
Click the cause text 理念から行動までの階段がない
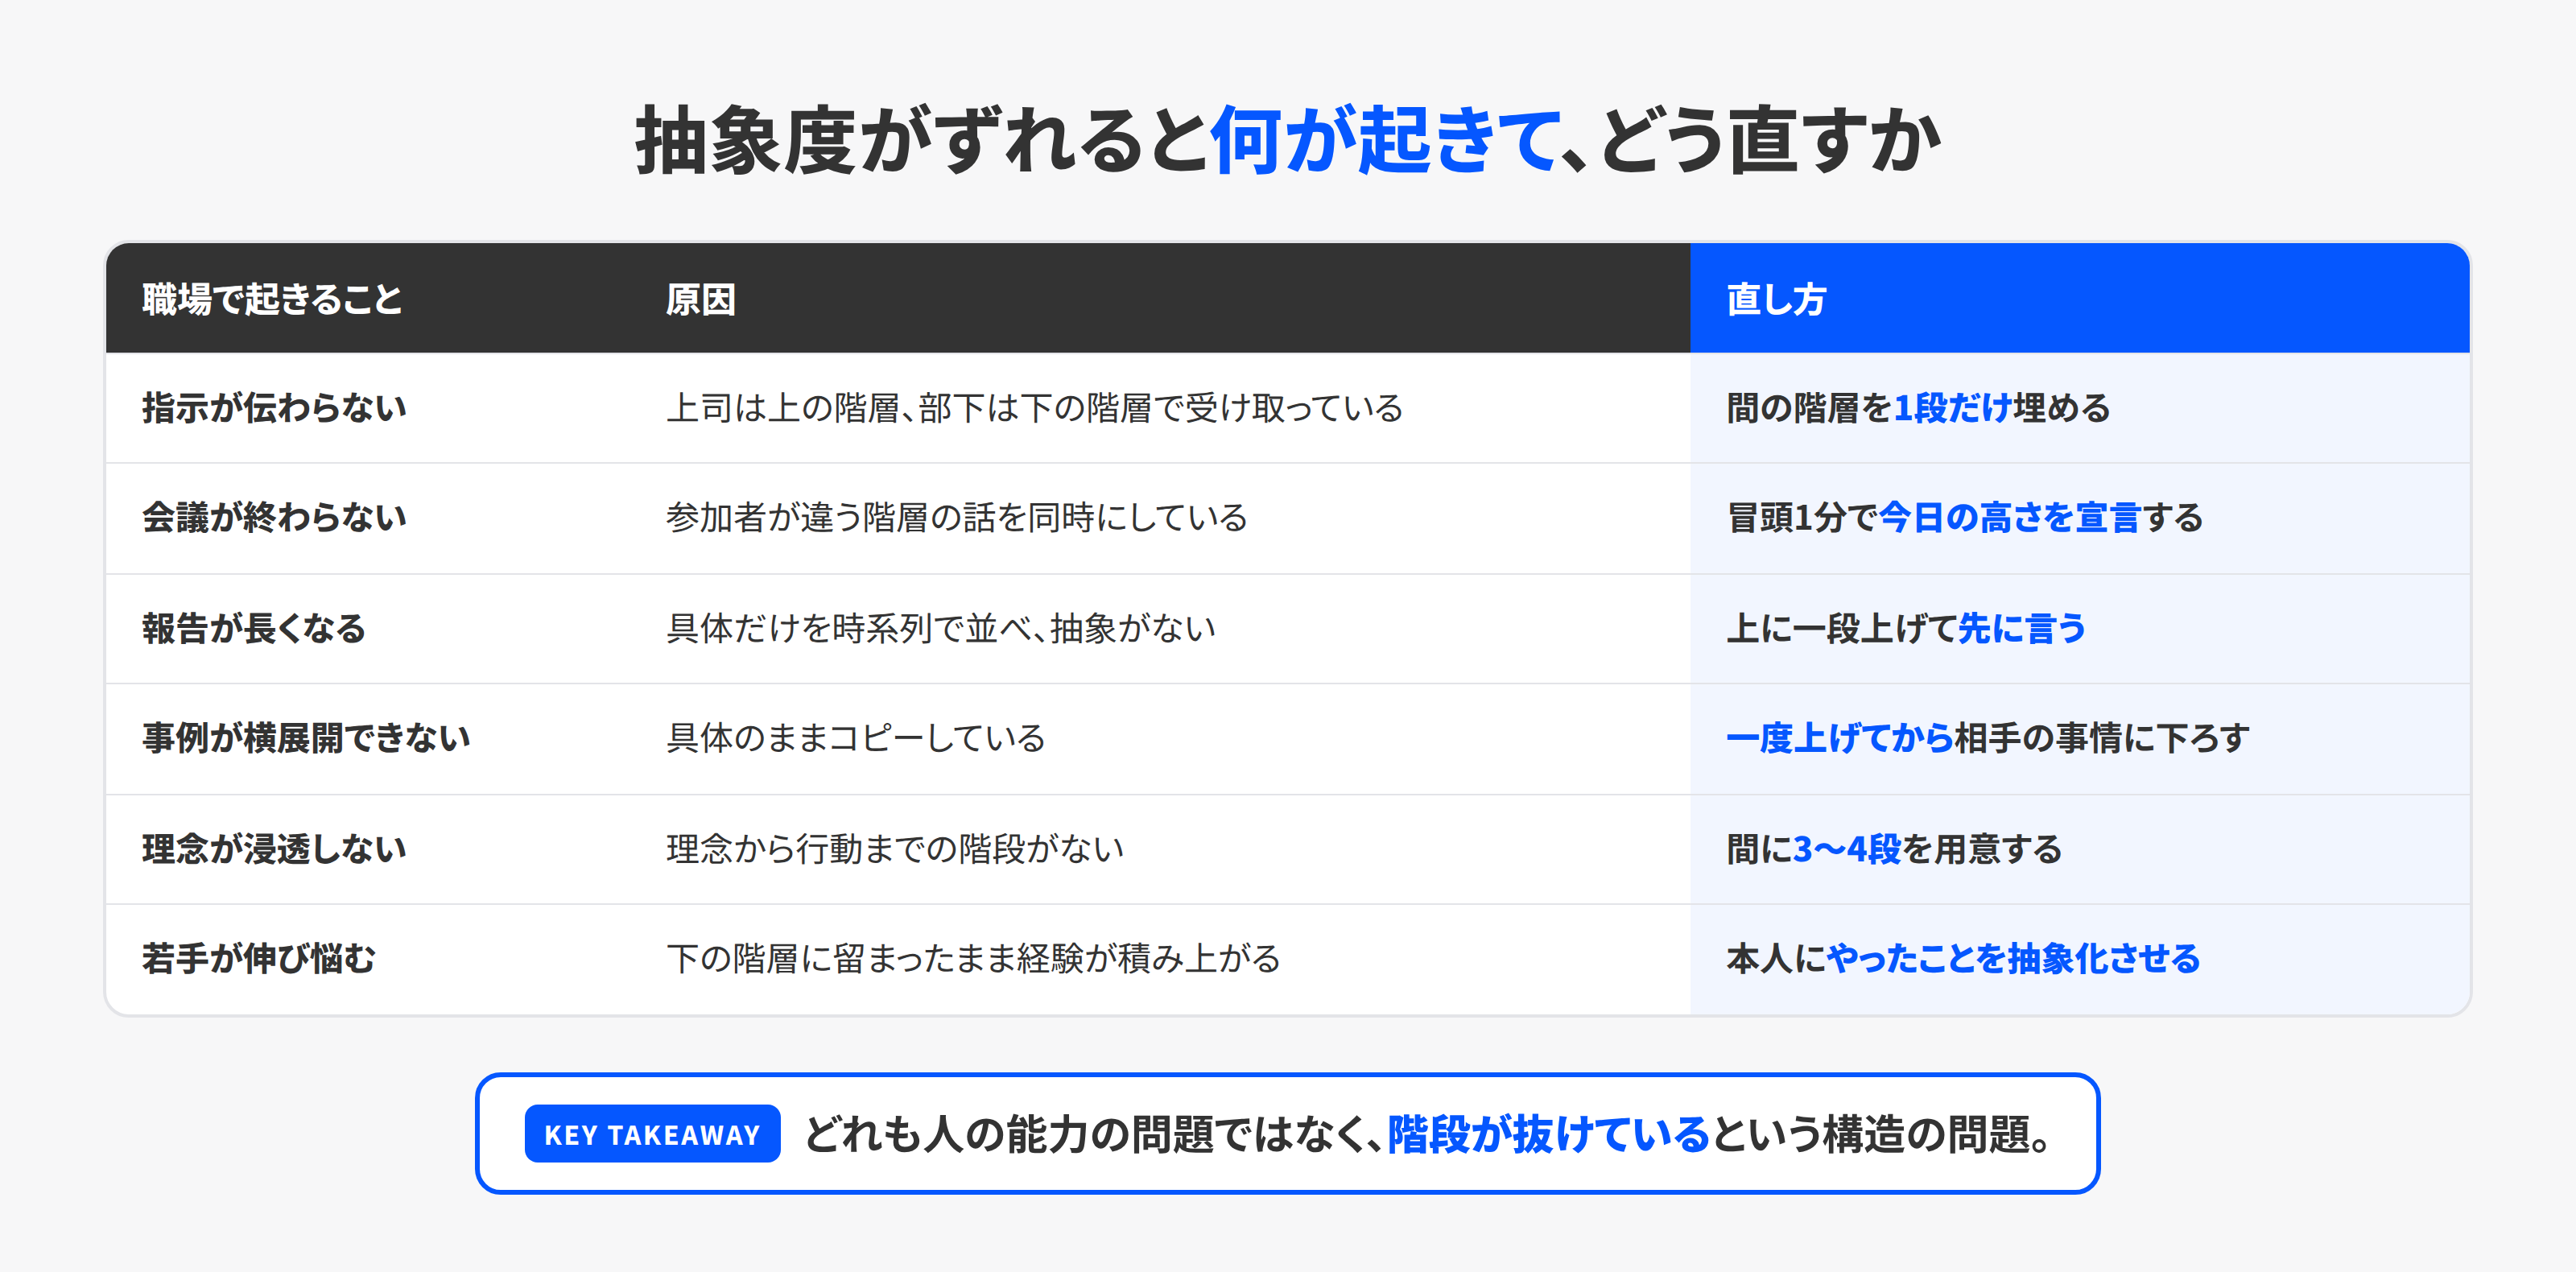(x=895, y=849)
